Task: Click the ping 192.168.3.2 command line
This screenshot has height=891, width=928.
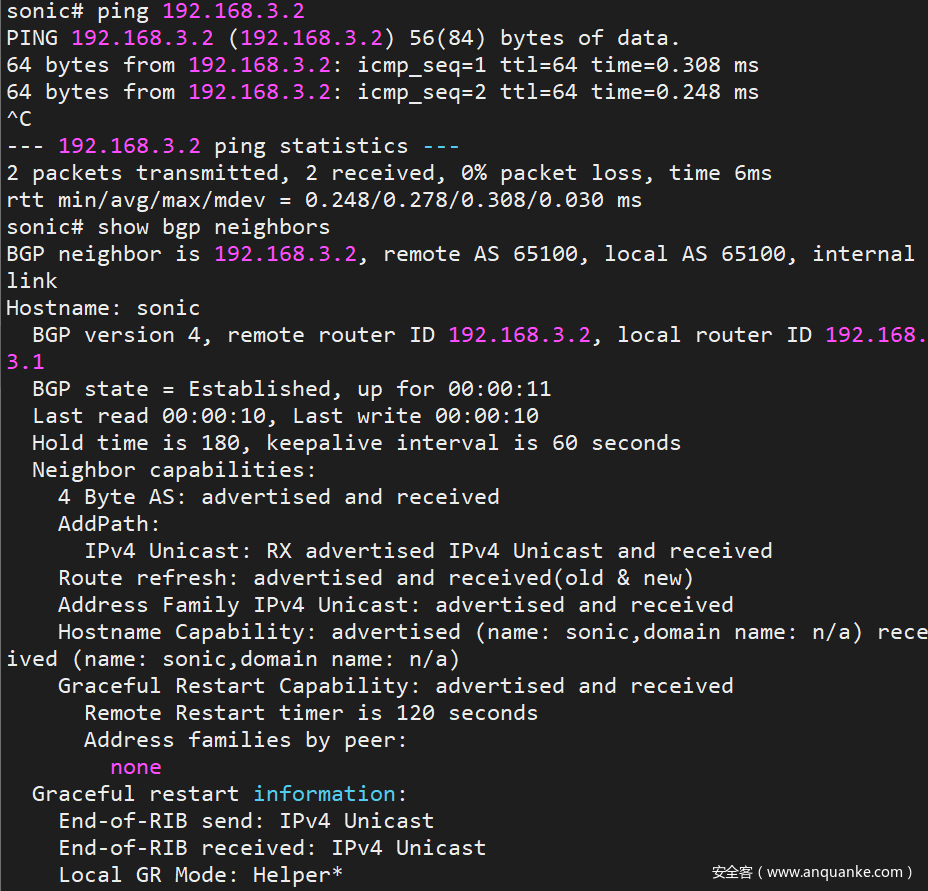Action: [x=155, y=12]
